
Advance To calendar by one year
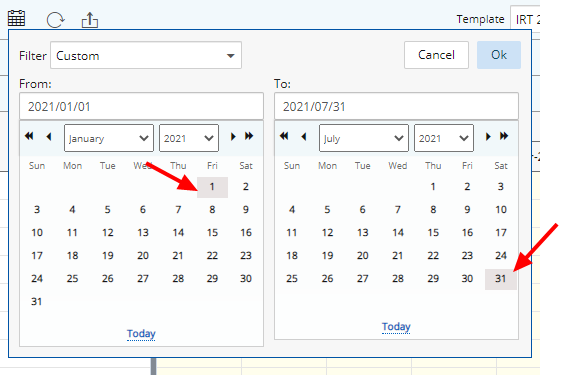pyautogui.click(x=504, y=136)
